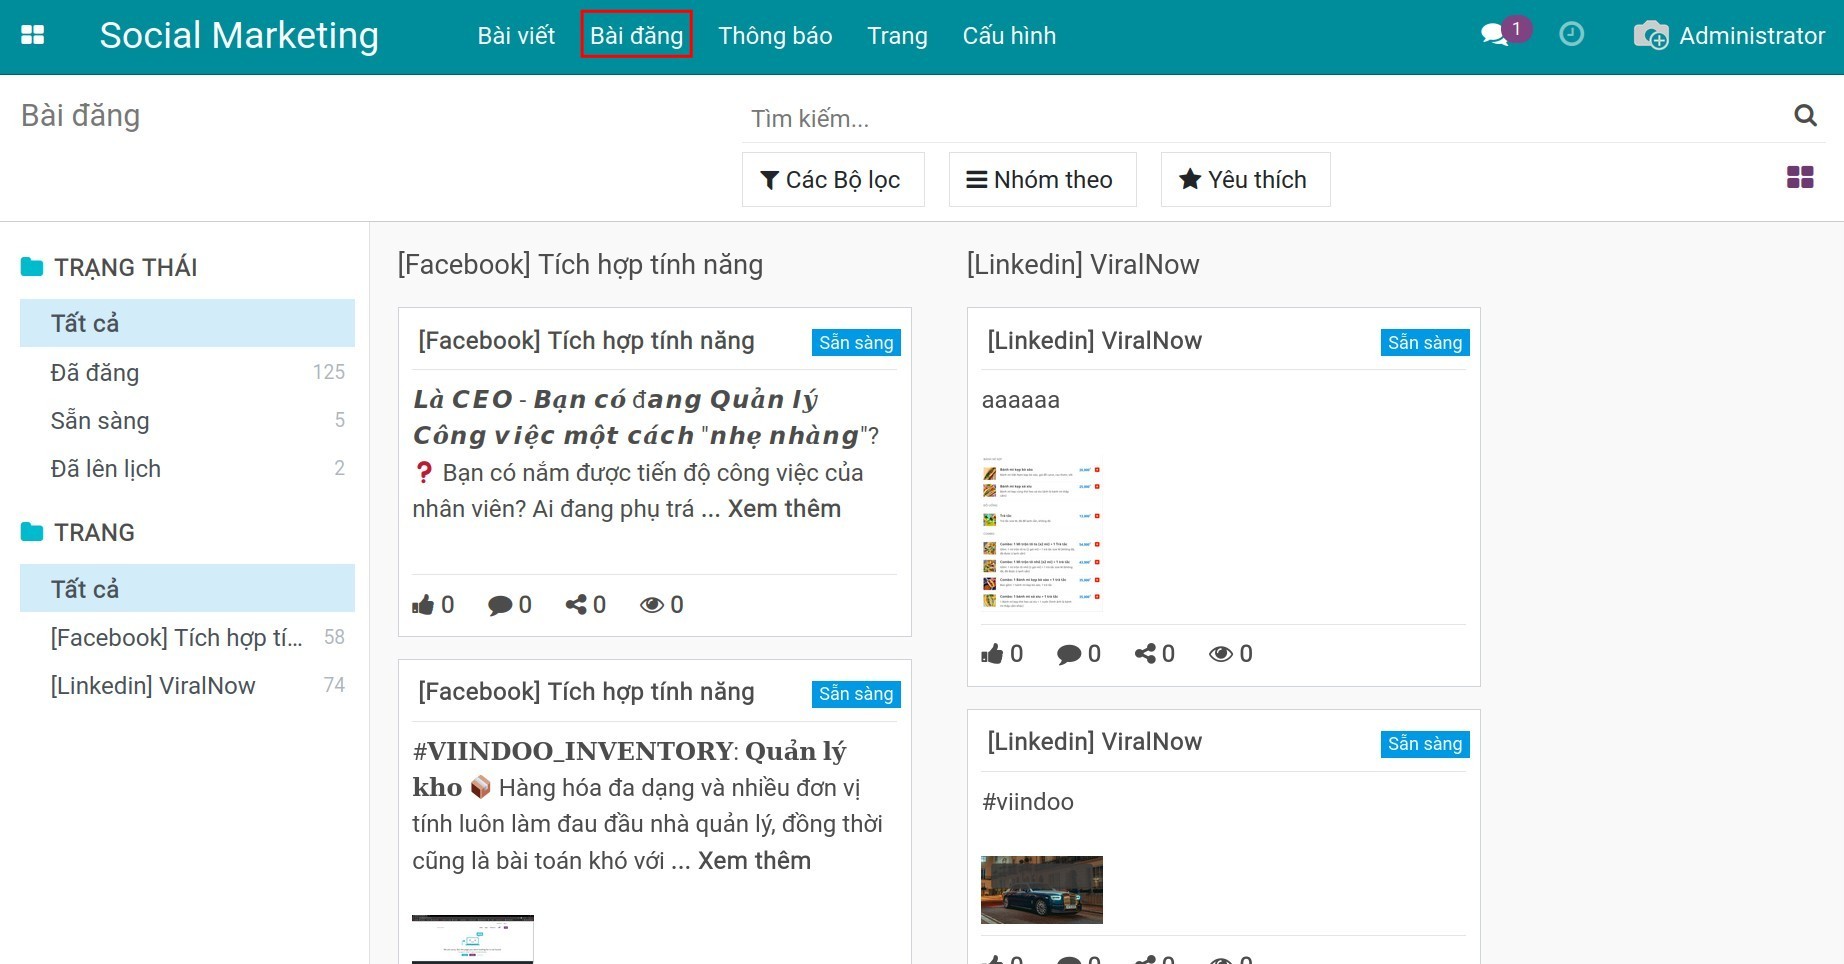This screenshot has width=1844, height=964.
Task: Open the apps grid menu icon
Action: [33, 35]
